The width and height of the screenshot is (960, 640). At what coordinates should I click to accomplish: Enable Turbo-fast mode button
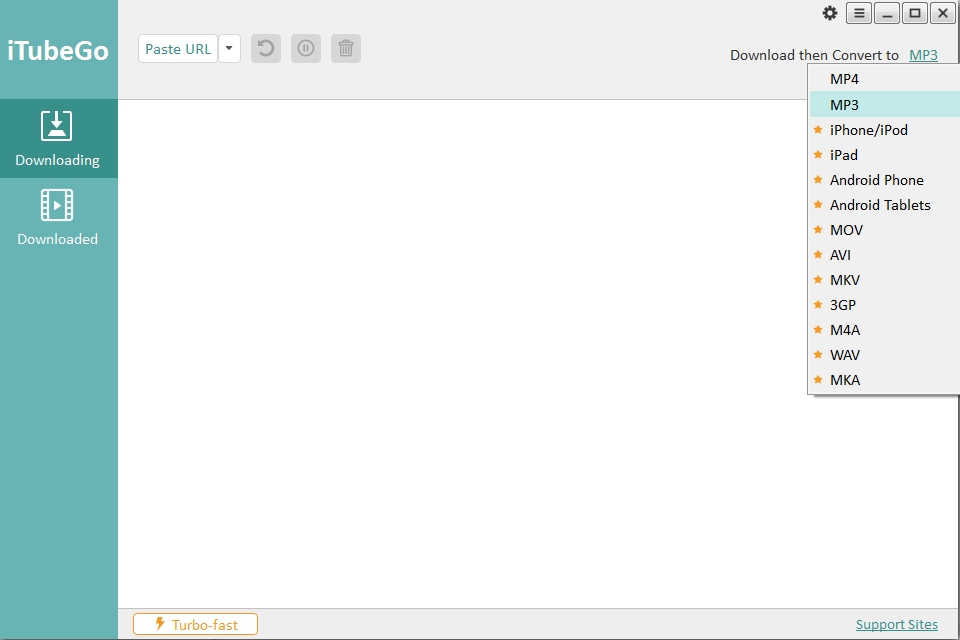(x=195, y=624)
